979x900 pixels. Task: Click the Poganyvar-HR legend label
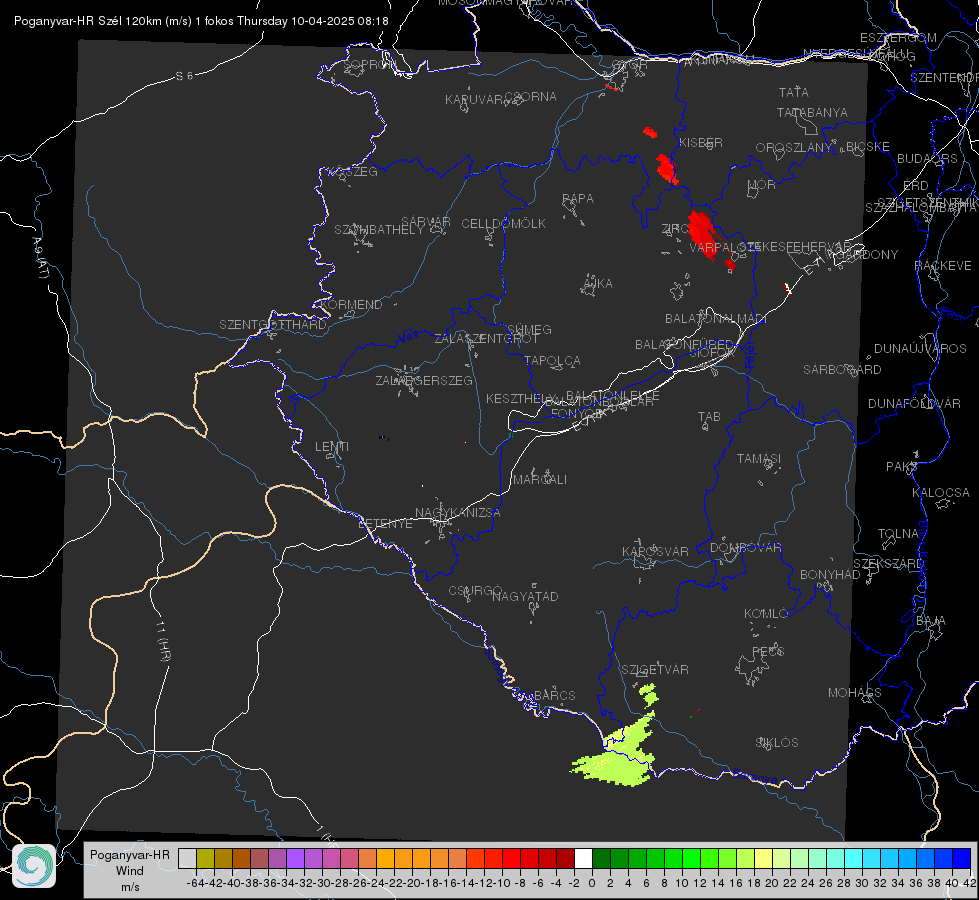coord(129,854)
